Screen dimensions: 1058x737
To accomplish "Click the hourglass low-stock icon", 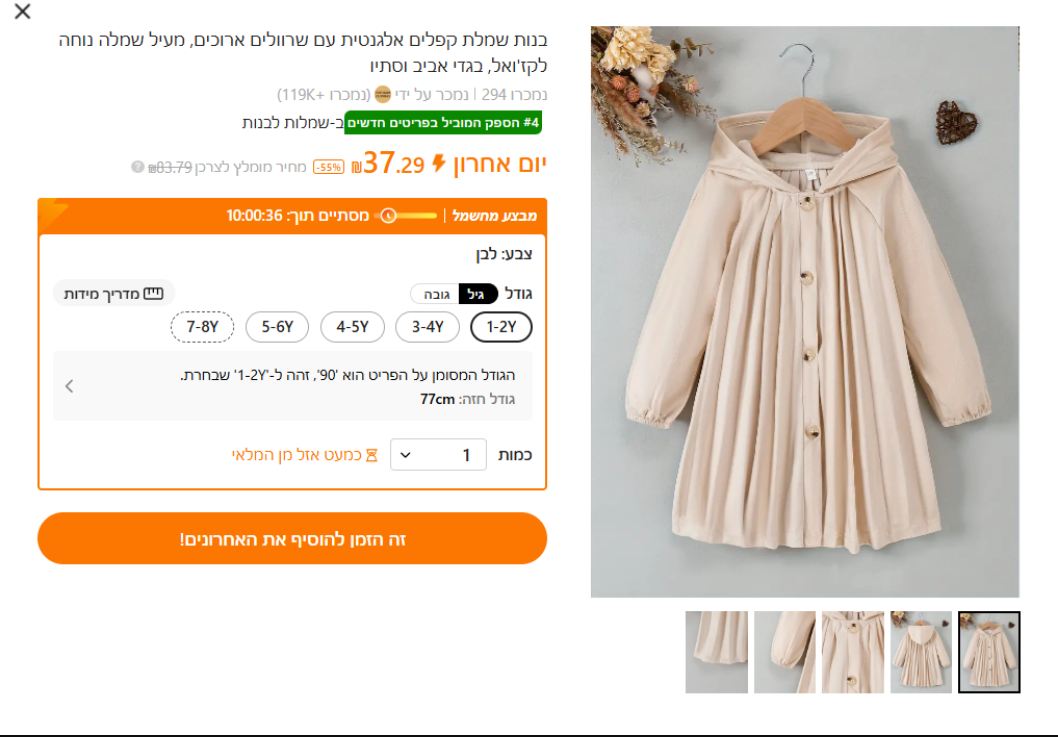I will (x=371, y=455).
